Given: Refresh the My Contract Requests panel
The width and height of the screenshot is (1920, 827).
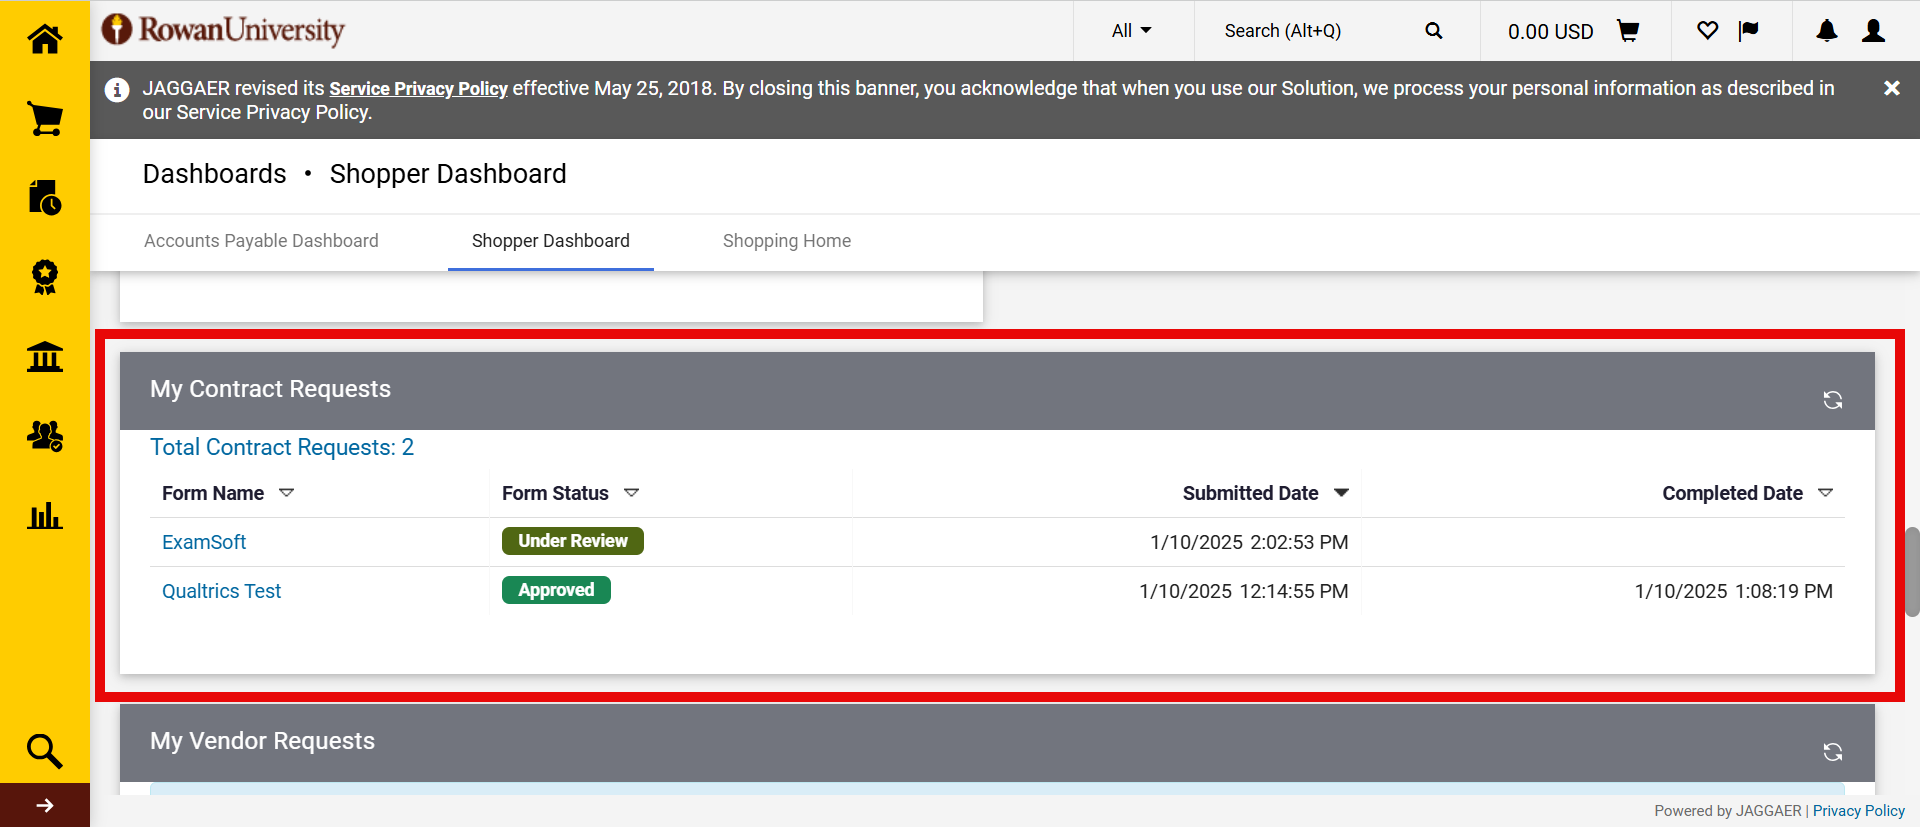Looking at the screenshot, I should pos(1832,400).
